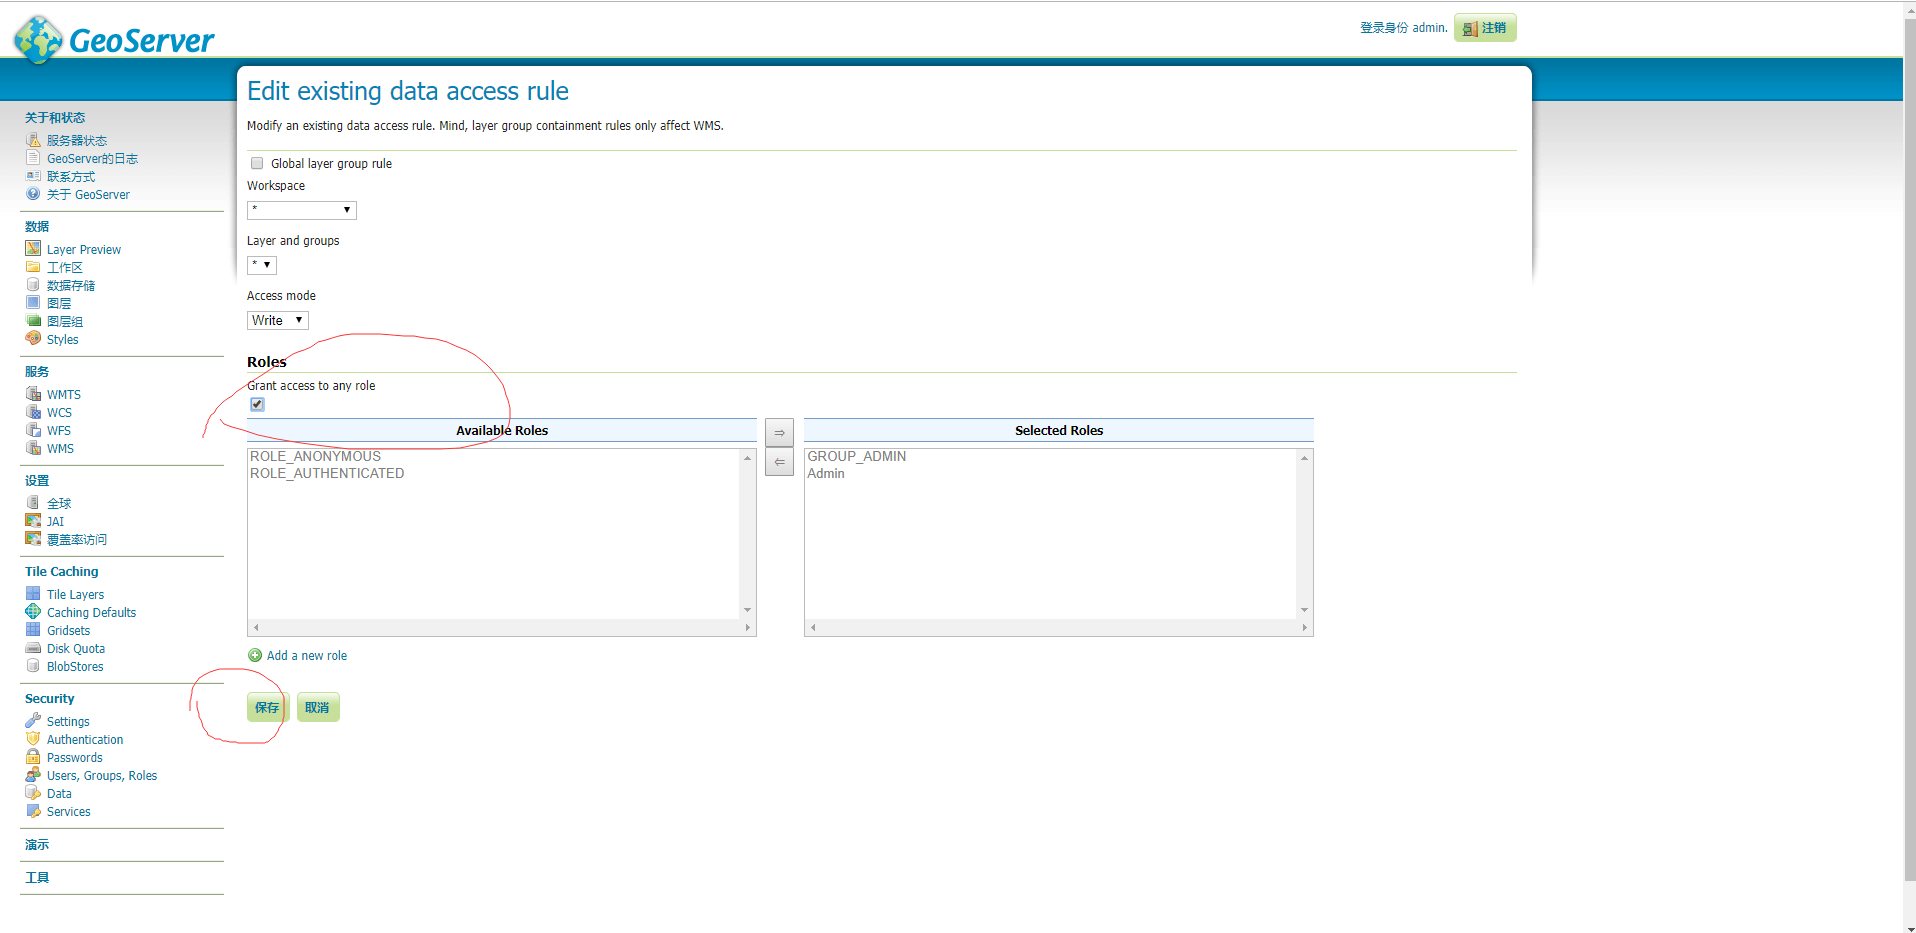Click the green plus Add new role icon

point(255,656)
